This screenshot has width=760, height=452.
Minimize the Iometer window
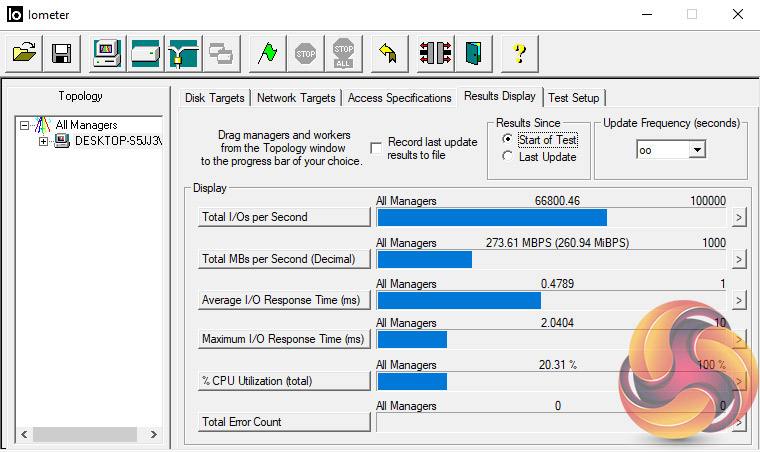647,15
